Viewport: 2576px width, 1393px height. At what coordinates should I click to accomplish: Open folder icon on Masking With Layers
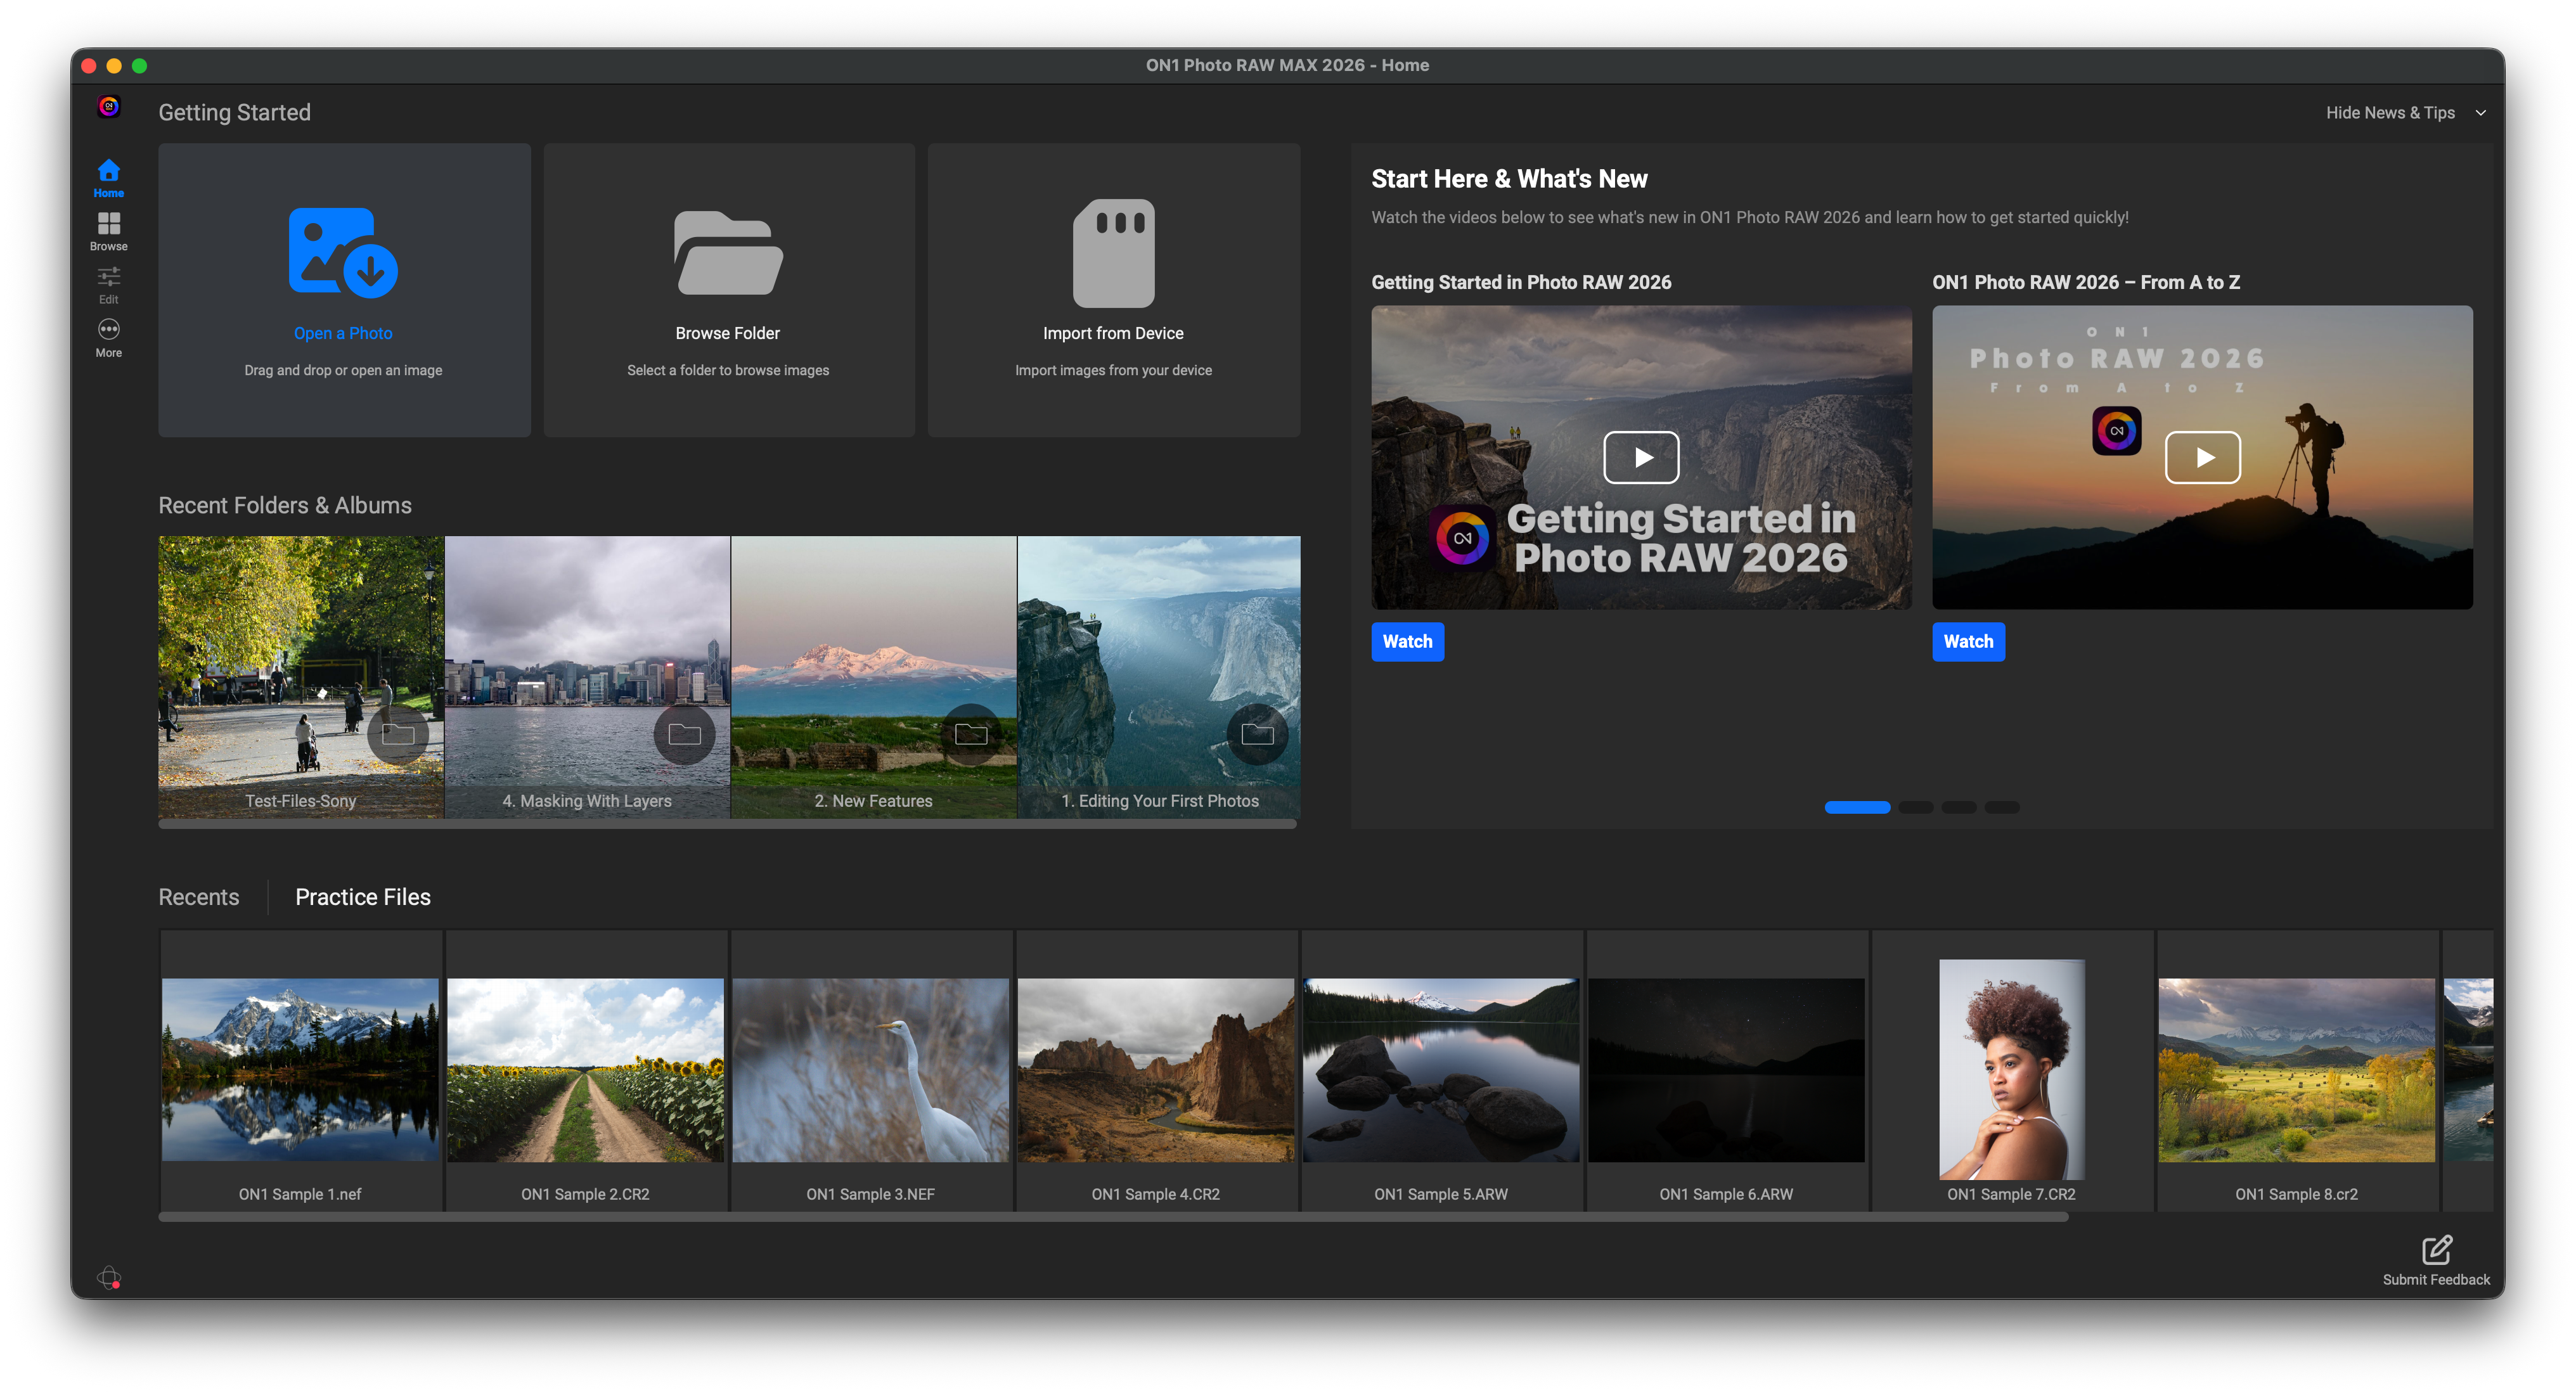click(684, 734)
